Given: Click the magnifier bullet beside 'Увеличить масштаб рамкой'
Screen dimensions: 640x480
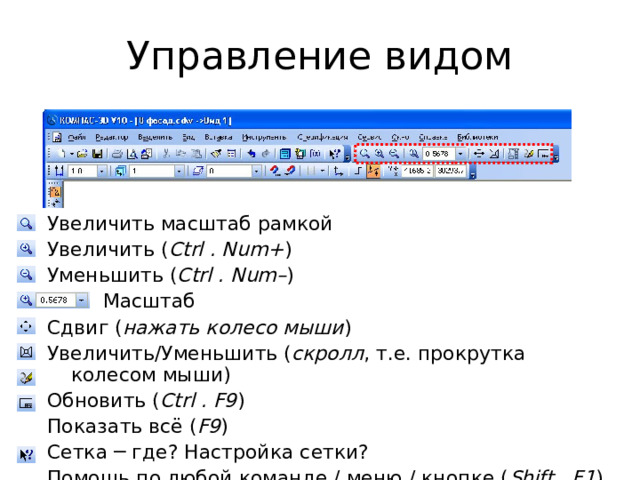Looking at the screenshot, I should point(26,224).
